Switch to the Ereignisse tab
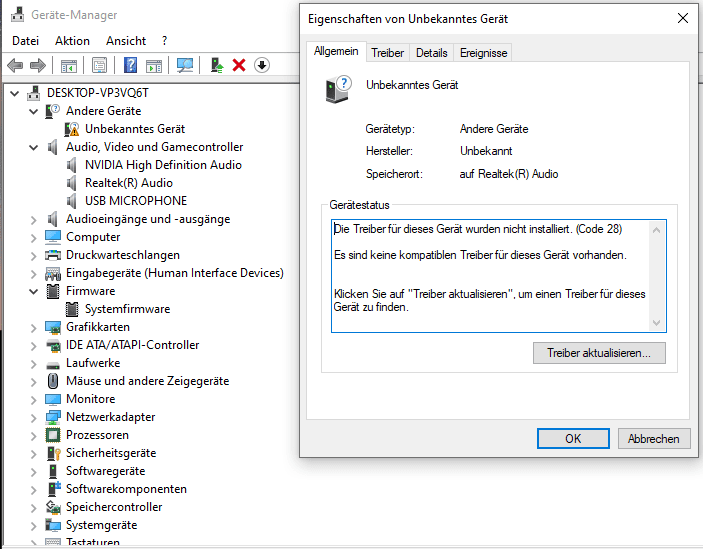The width and height of the screenshot is (703, 549). (483, 53)
